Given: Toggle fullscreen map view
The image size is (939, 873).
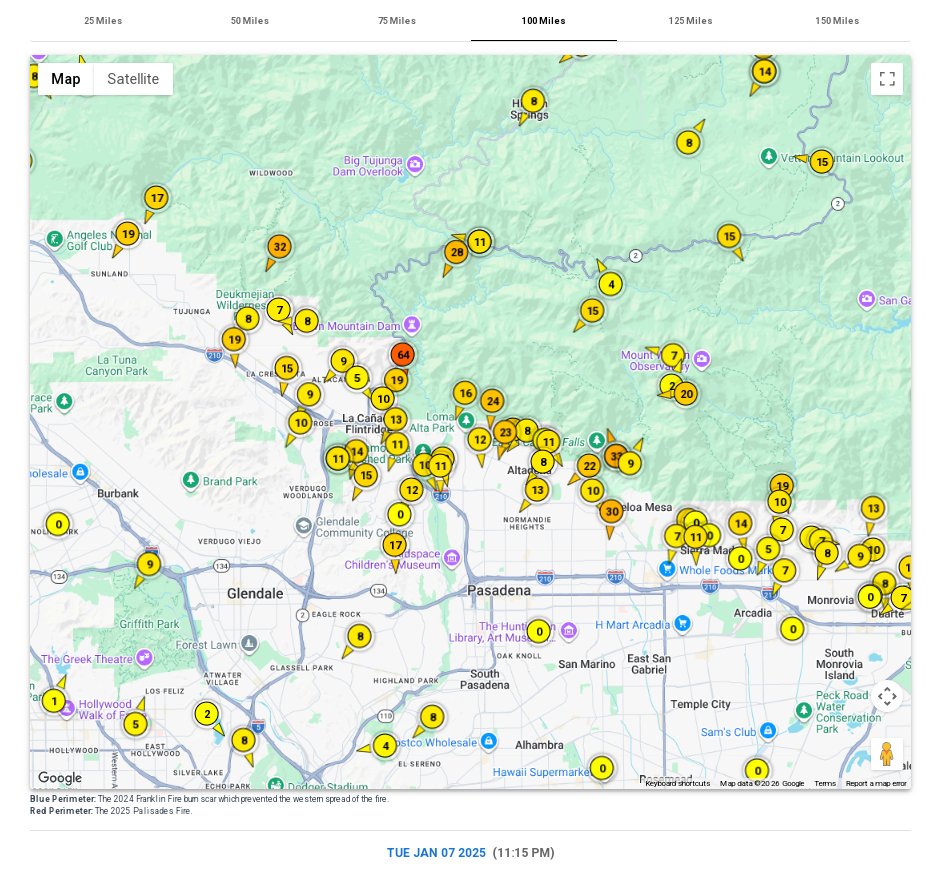Looking at the screenshot, I should pos(887,79).
